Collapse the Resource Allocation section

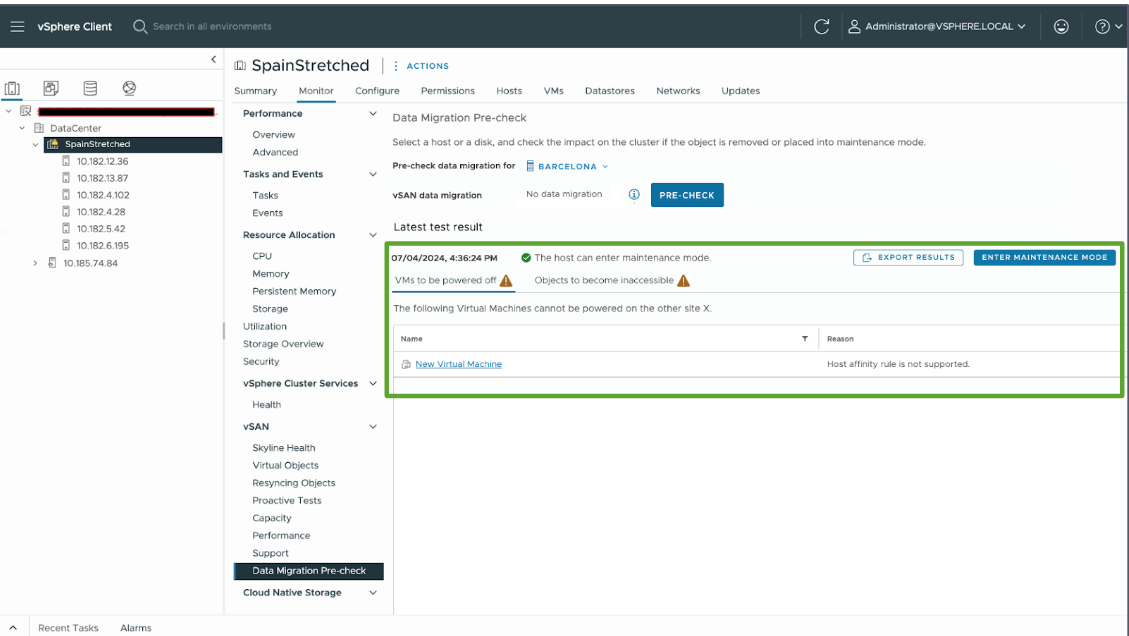pos(373,235)
